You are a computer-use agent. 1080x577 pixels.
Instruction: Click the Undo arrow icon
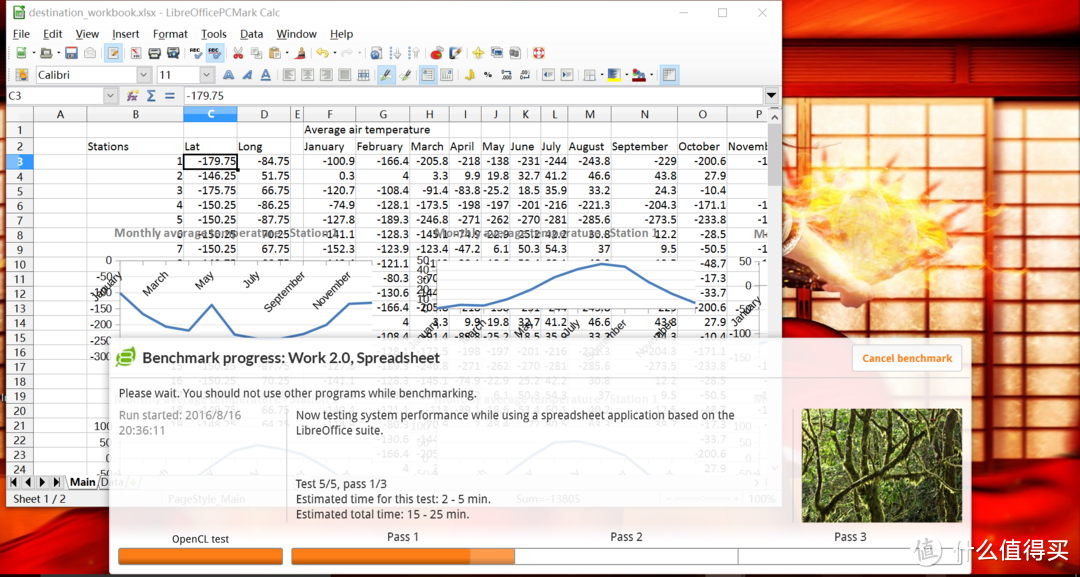(322, 53)
